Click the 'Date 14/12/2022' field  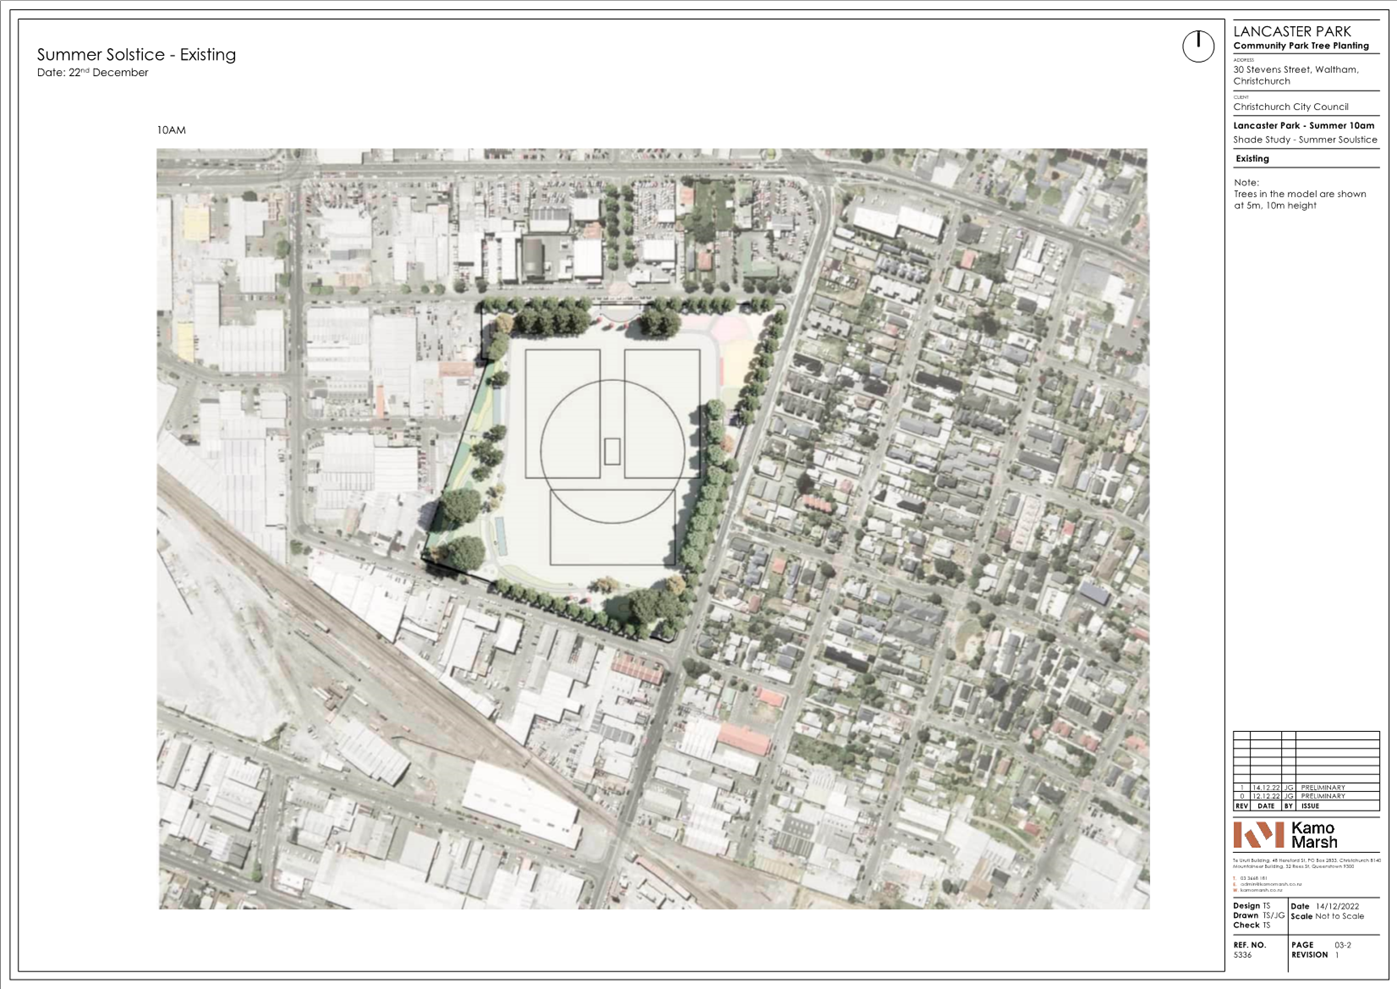click(x=1325, y=906)
